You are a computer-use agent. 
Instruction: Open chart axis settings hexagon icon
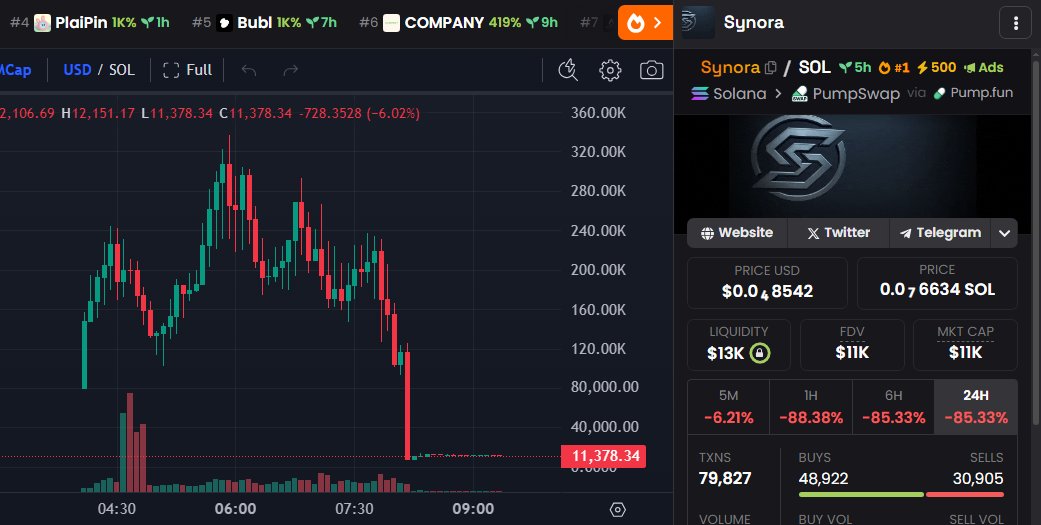point(618,509)
